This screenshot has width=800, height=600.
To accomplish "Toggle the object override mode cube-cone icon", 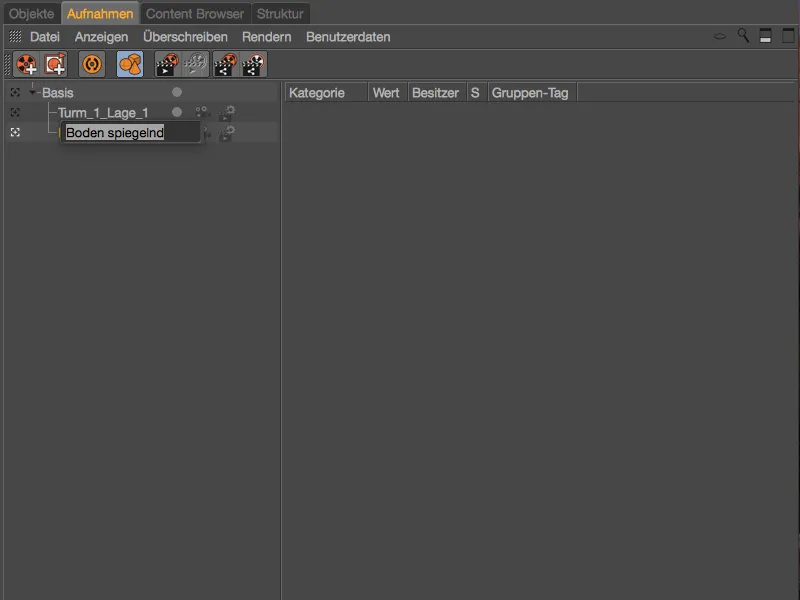I will point(130,64).
